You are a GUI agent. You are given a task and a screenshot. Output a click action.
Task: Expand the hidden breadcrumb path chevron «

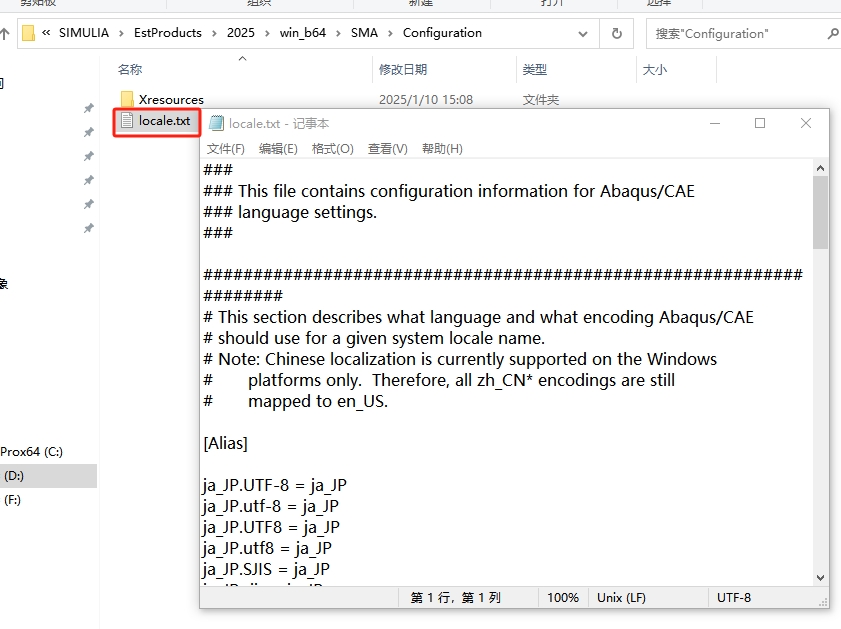click(x=47, y=33)
